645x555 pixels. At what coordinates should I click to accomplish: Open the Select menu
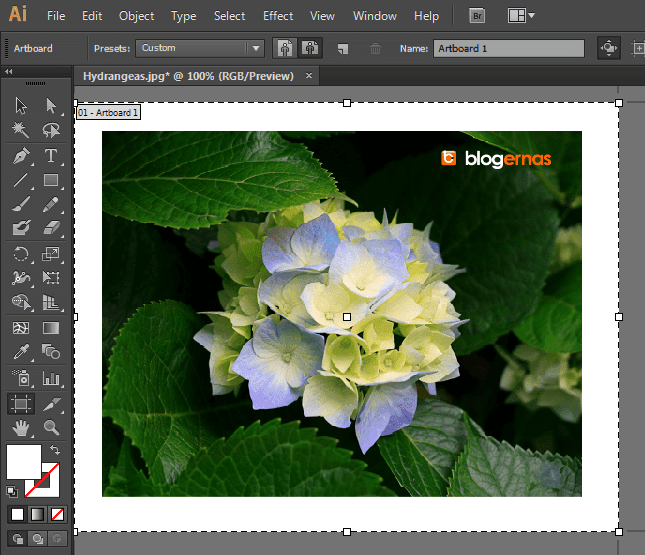point(229,16)
